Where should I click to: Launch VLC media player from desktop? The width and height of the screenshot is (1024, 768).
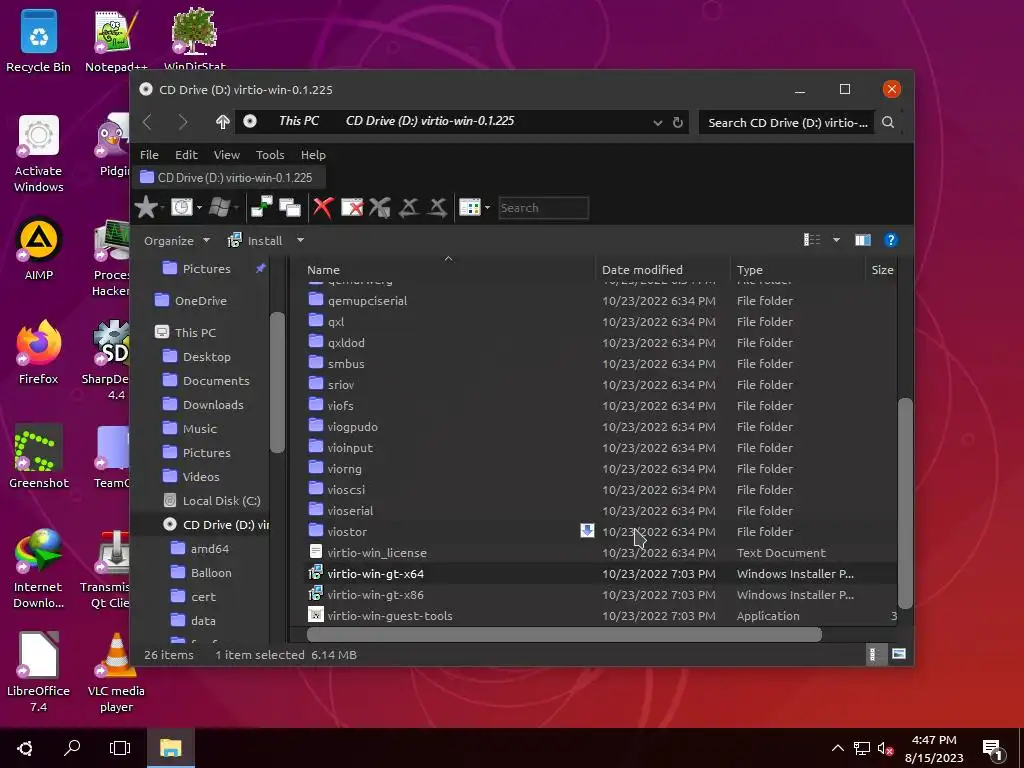pyautogui.click(x=116, y=673)
